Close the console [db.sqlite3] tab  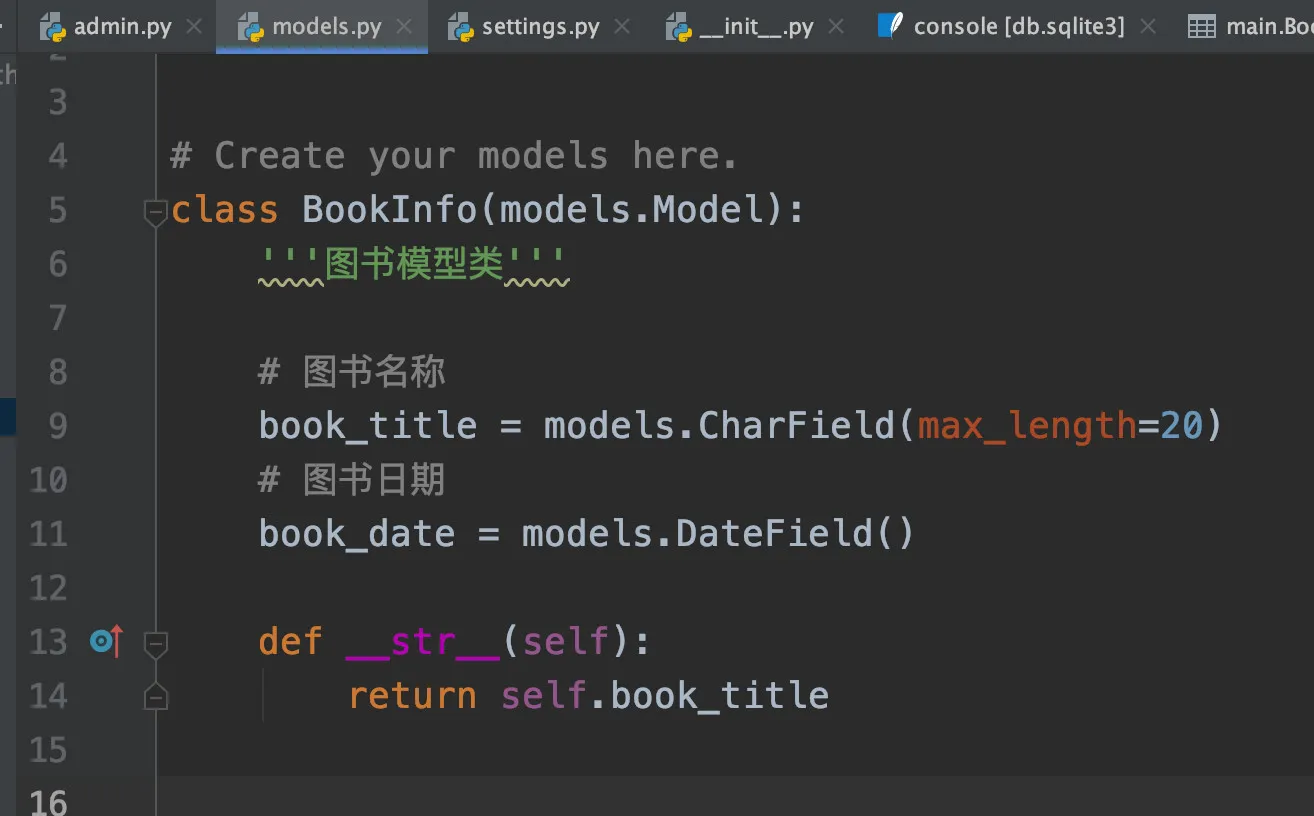1148,27
